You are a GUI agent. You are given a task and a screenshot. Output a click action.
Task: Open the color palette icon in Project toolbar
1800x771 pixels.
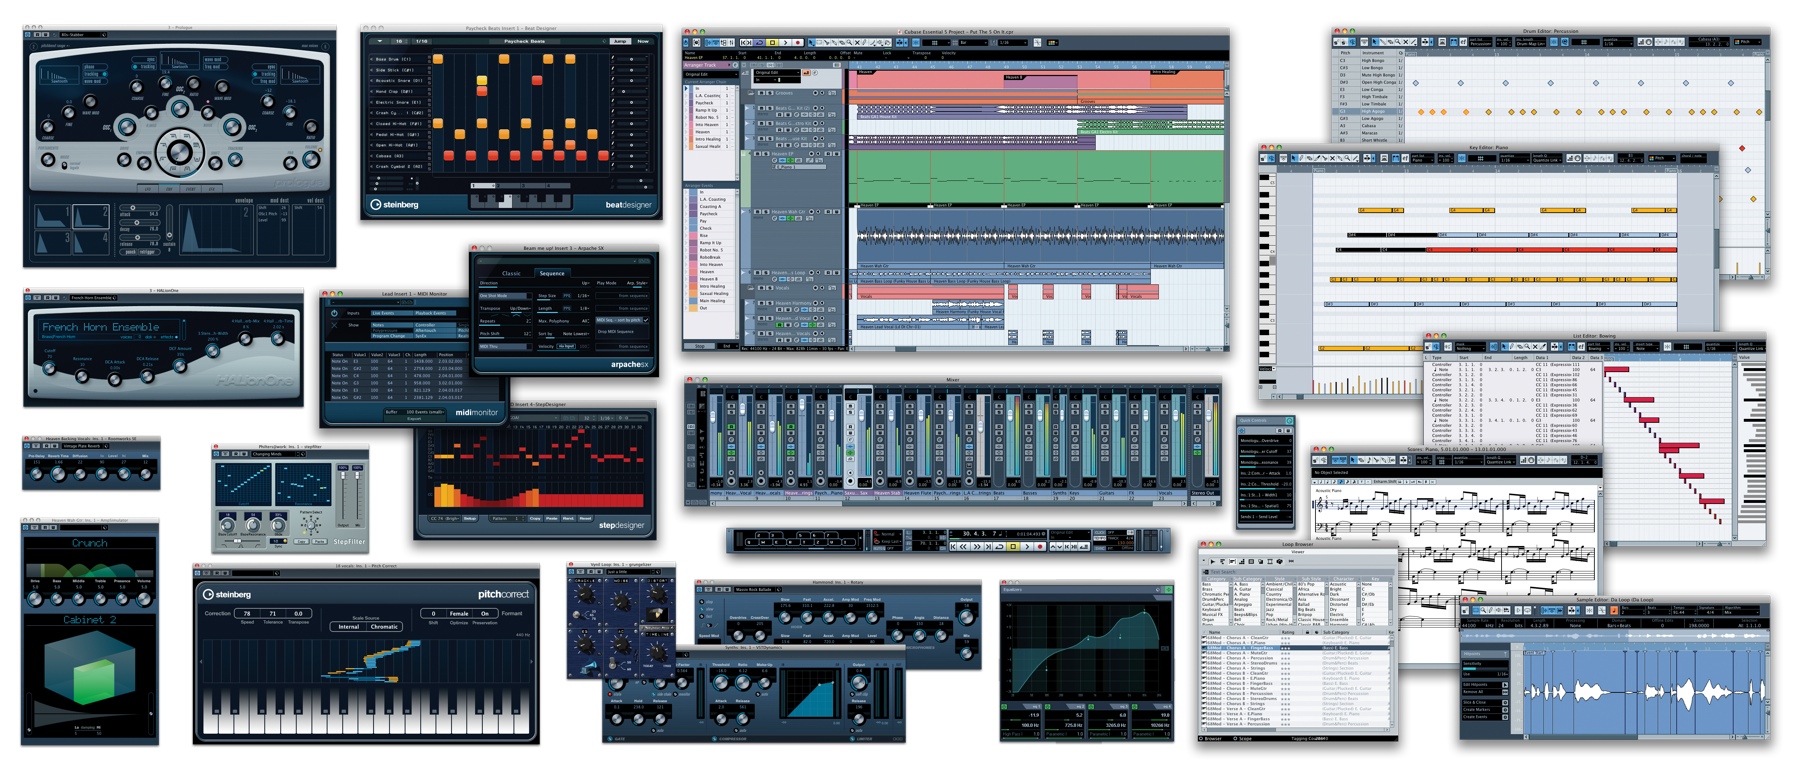pos(1052,43)
